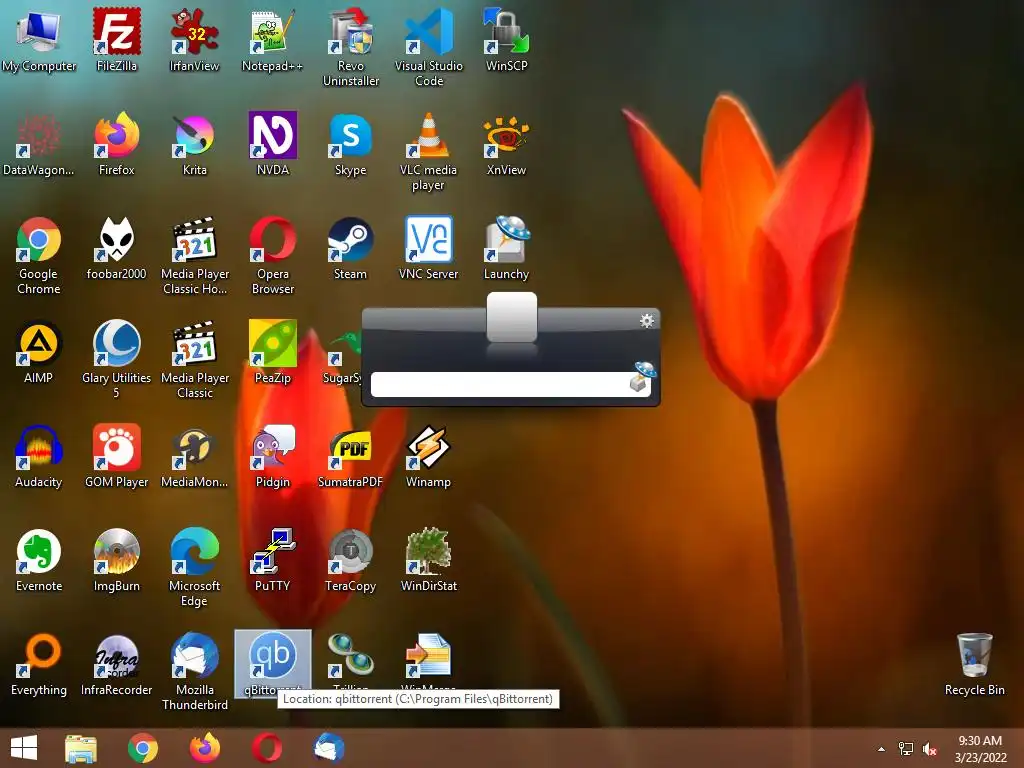
Task: Open Firefox desktop shortcut
Action: pos(117,144)
